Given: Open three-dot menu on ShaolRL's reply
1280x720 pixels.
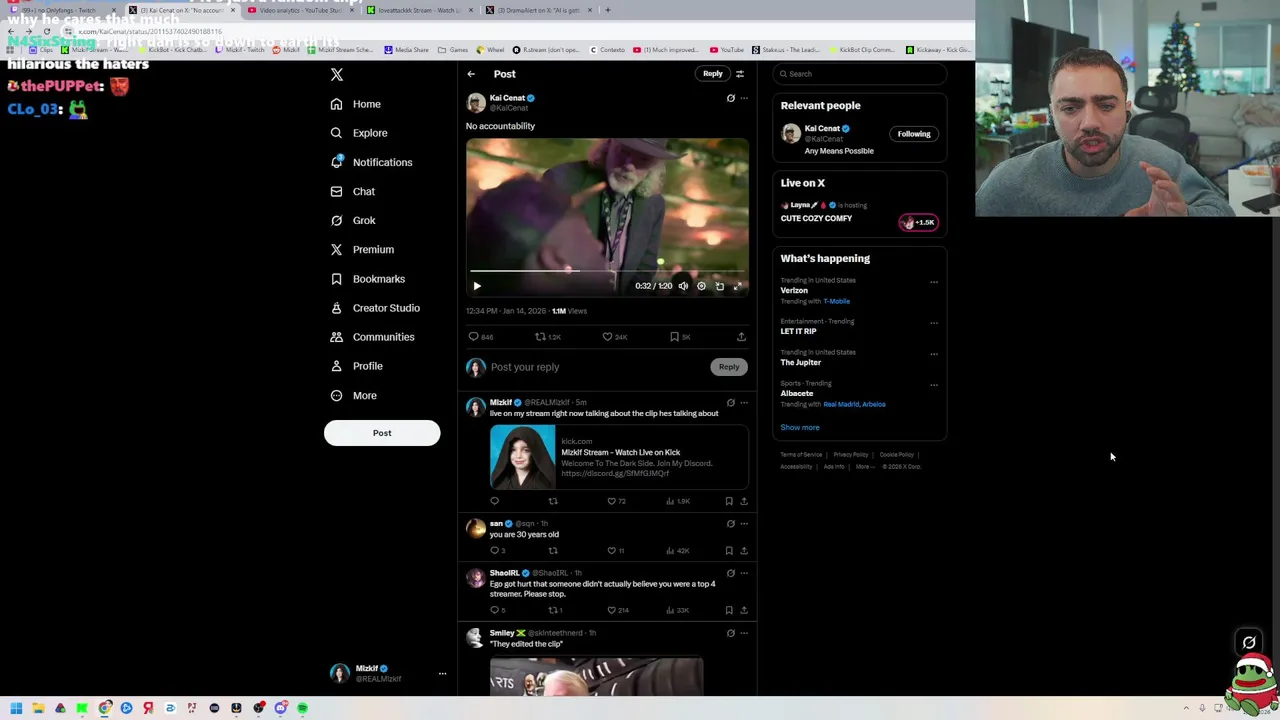Looking at the screenshot, I should click(743, 573).
